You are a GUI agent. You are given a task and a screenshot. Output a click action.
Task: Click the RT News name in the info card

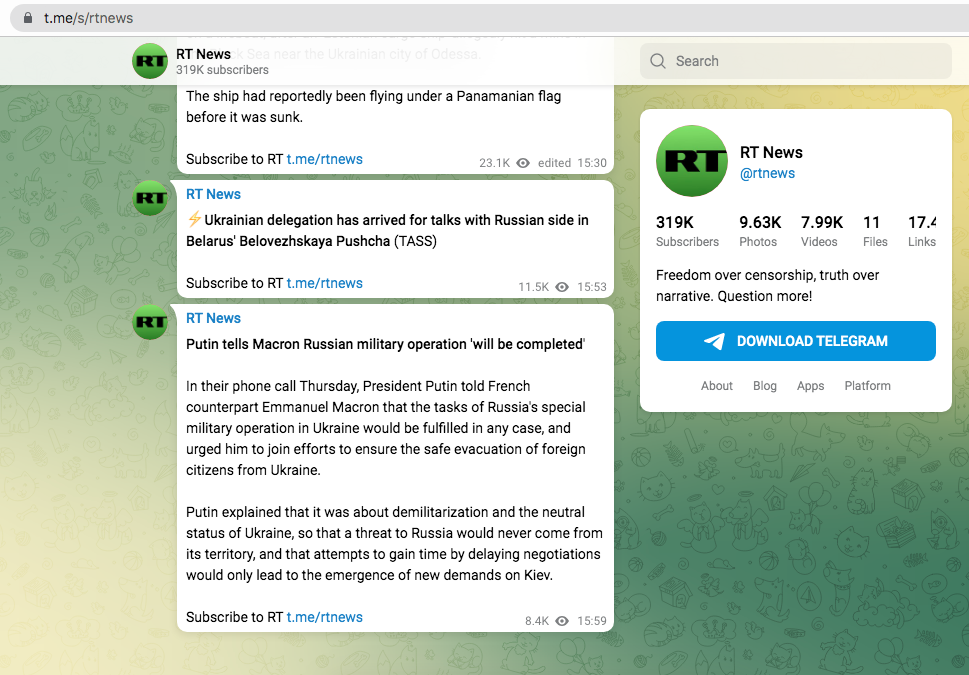coord(771,153)
